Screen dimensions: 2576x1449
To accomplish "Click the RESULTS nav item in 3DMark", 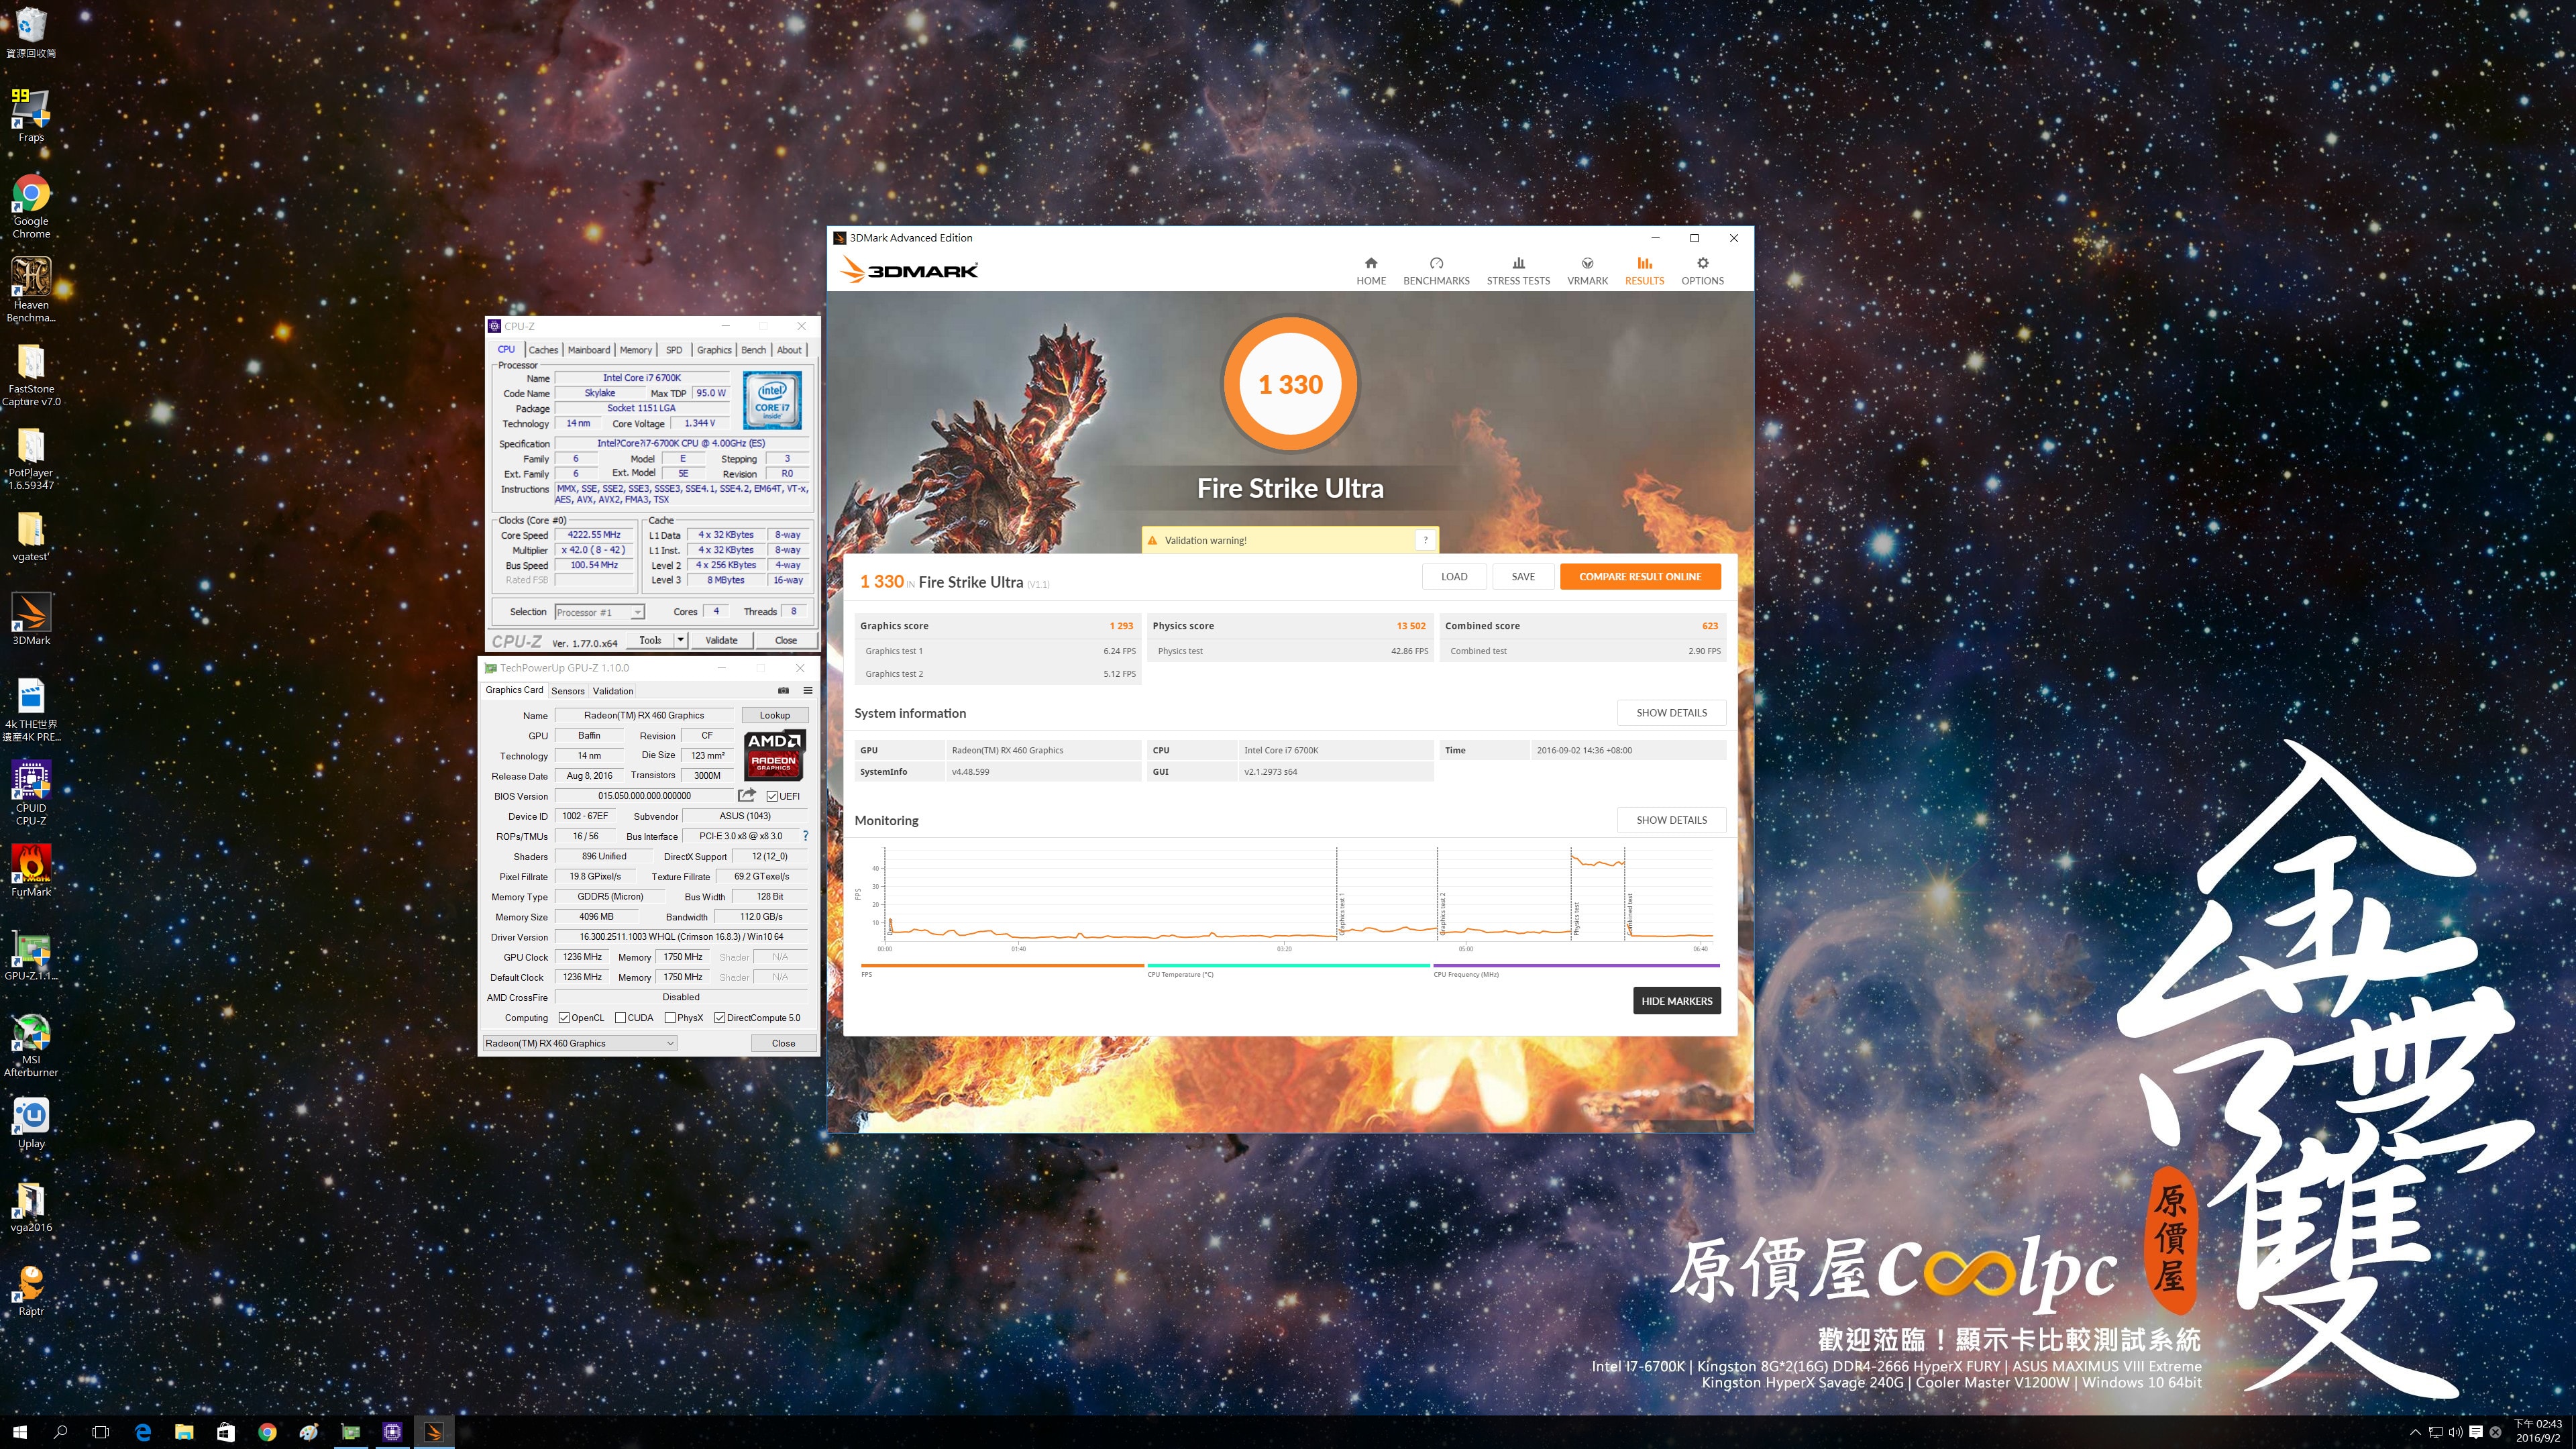I will tap(1644, 271).
